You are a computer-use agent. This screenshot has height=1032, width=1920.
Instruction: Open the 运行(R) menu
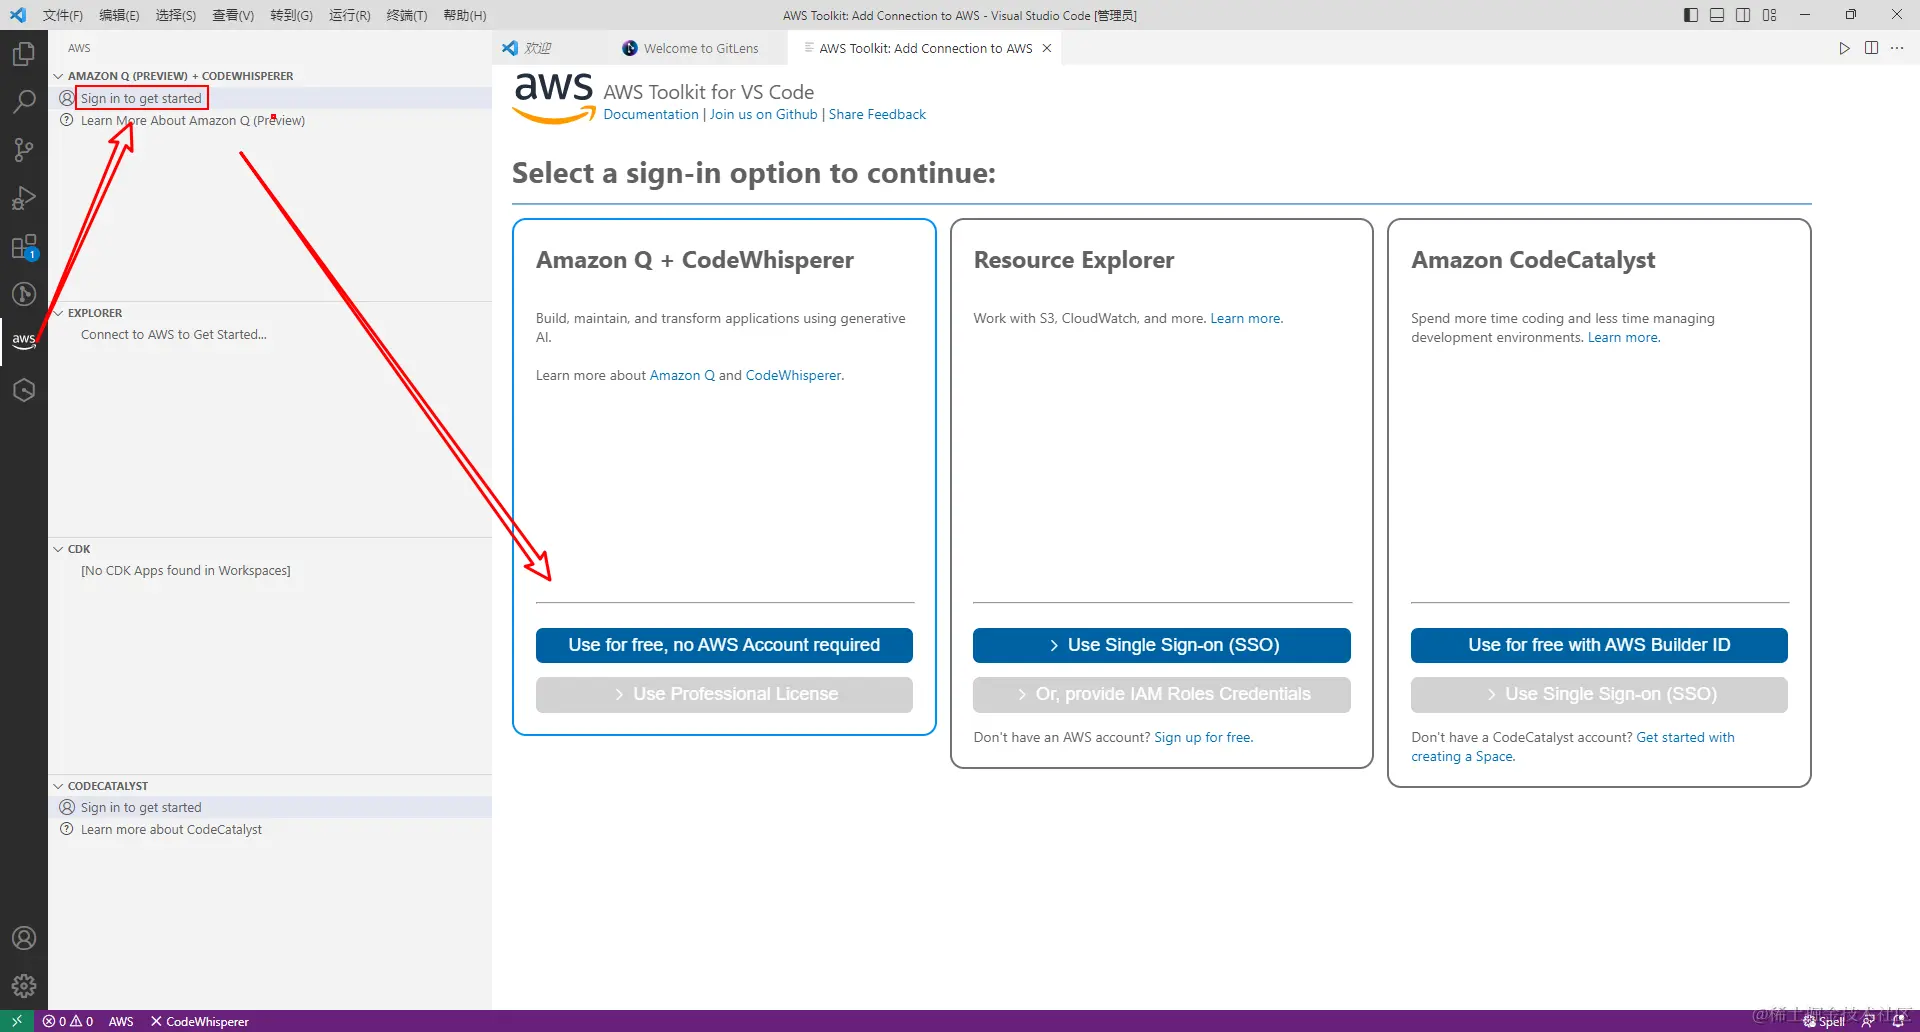click(x=350, y=15)
